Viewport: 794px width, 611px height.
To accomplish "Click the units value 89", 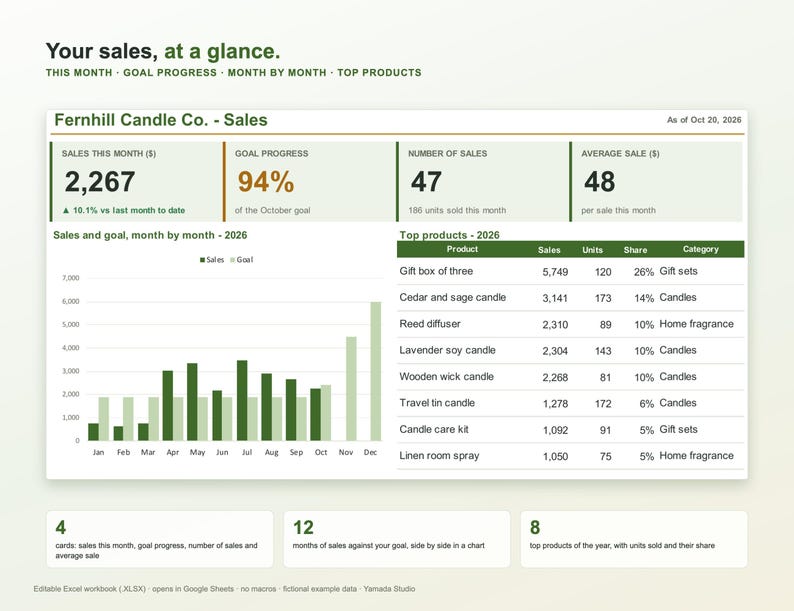I will [x=606, y=324].
